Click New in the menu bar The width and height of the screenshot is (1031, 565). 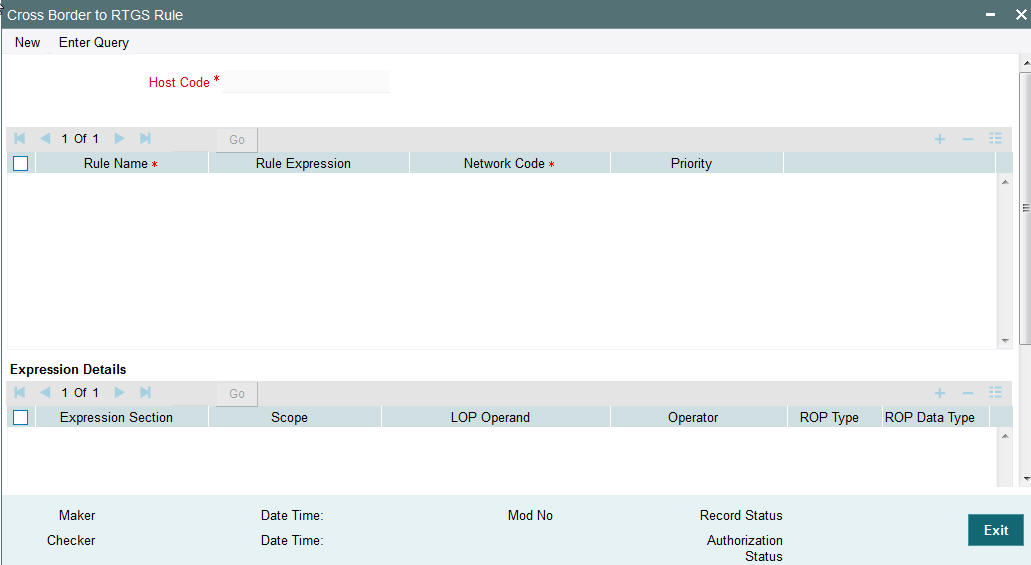coord(28,42)
